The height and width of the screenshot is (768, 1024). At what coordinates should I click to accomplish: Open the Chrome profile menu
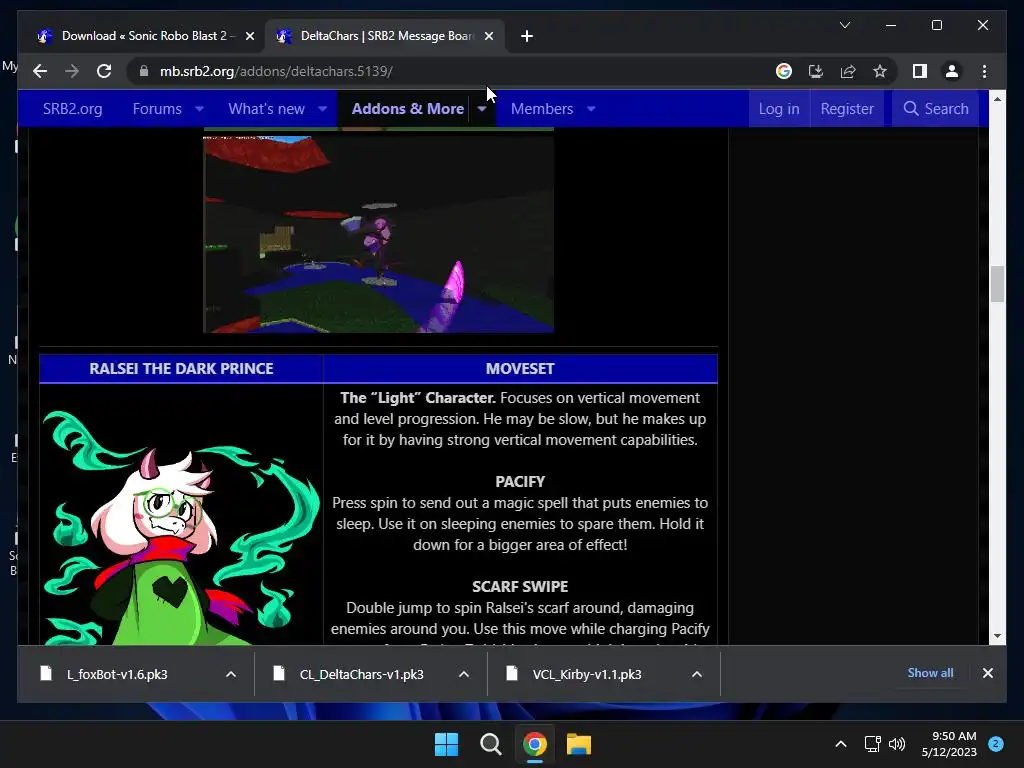(952, 71)
